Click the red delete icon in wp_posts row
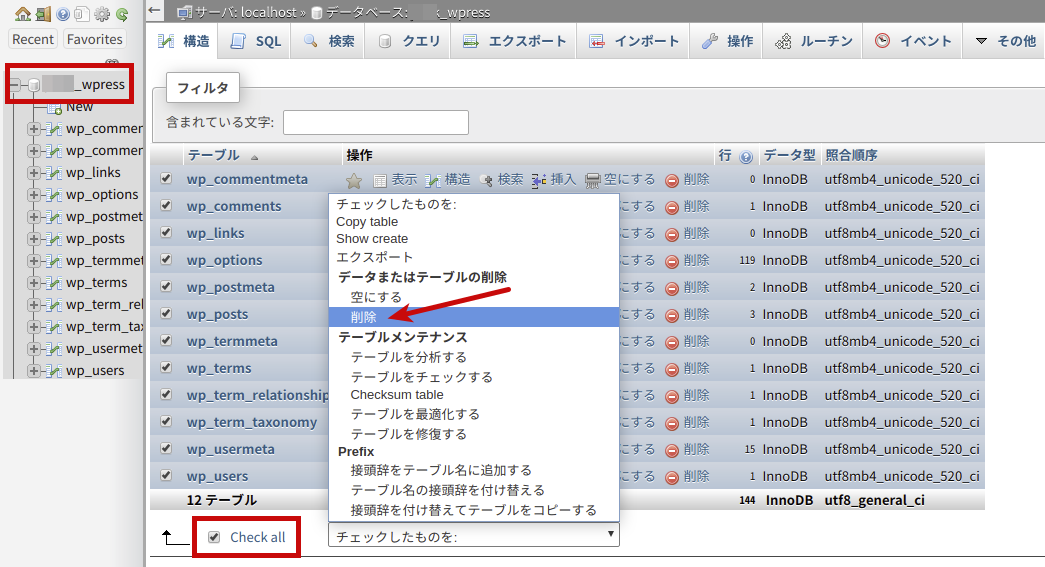 pyautogui.click(x=672, y=315)
